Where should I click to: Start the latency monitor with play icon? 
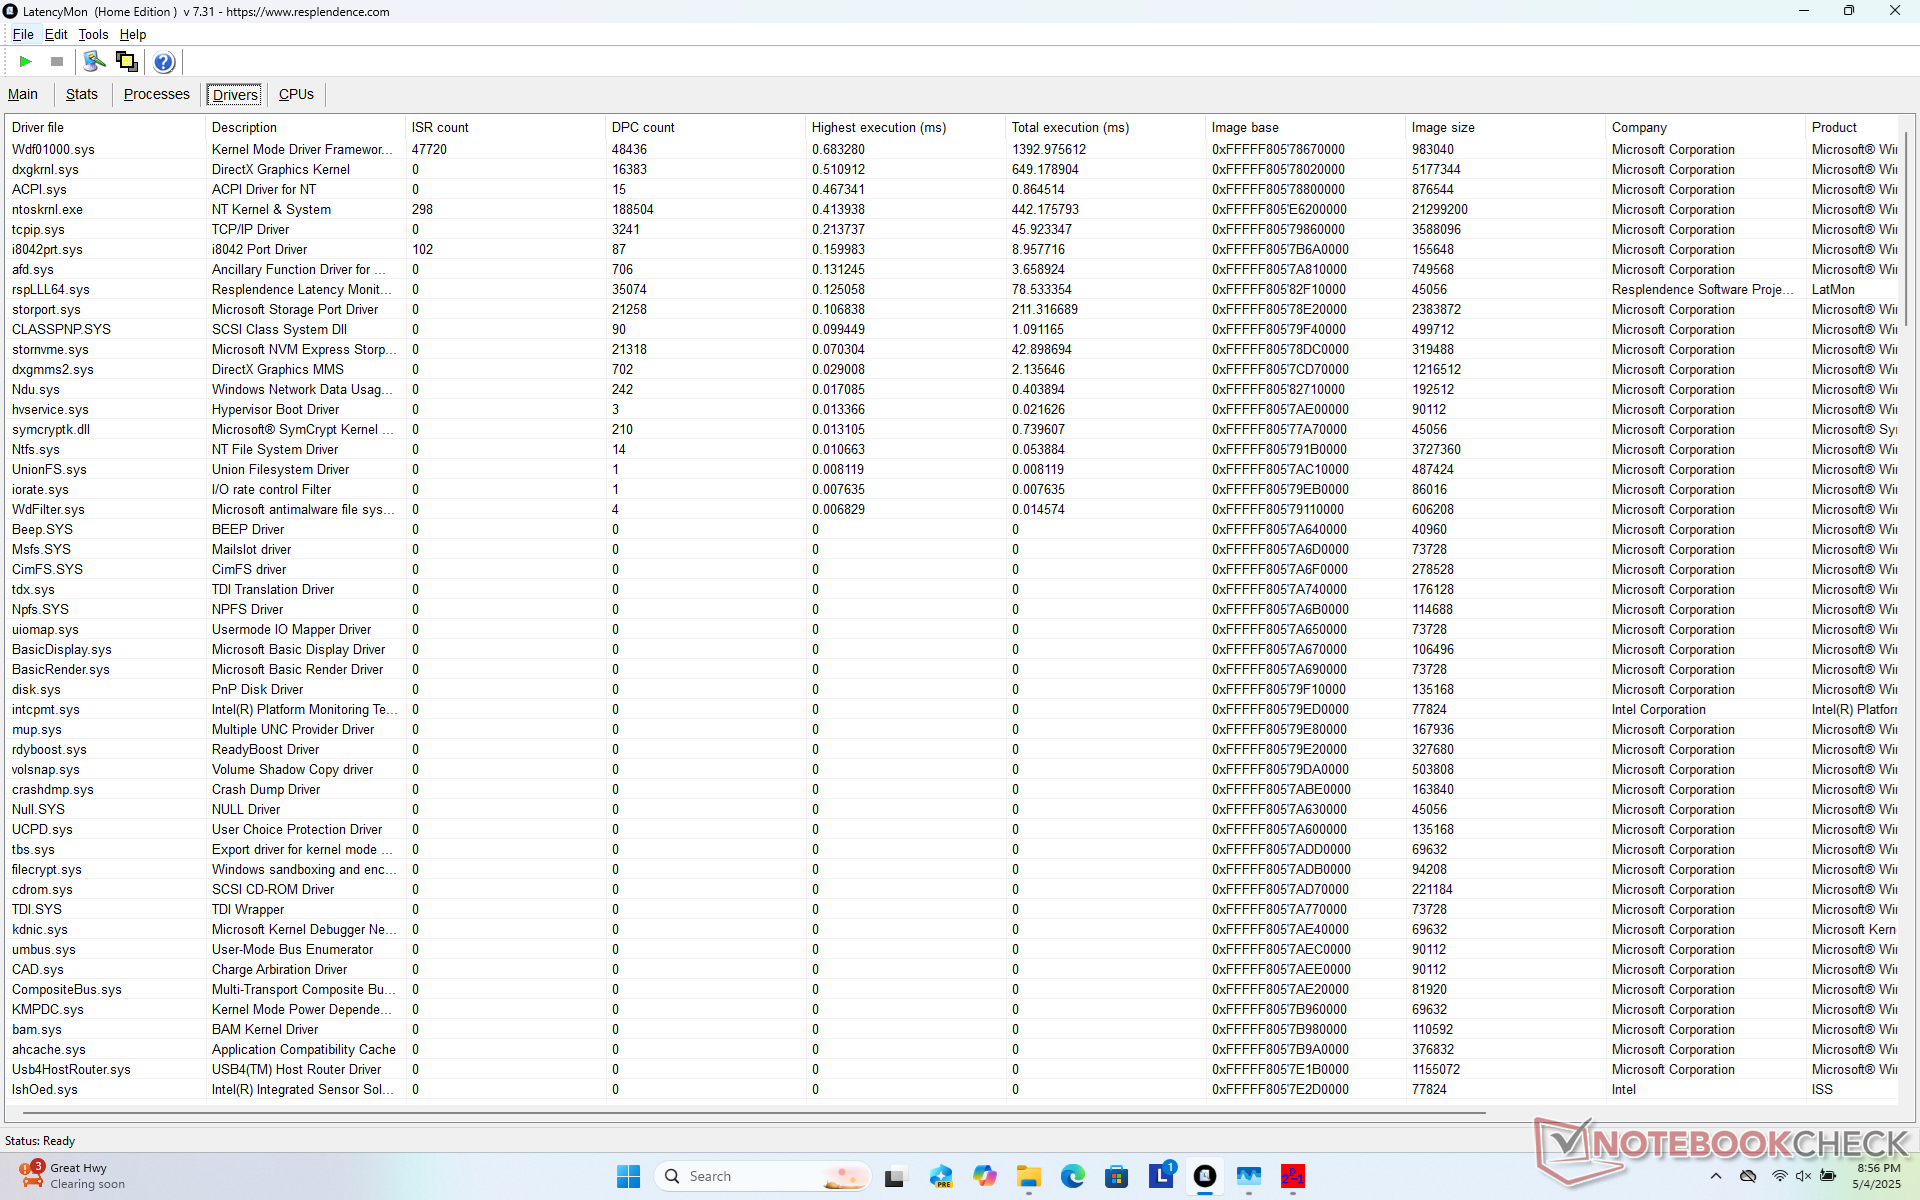[x=25, y=62]
